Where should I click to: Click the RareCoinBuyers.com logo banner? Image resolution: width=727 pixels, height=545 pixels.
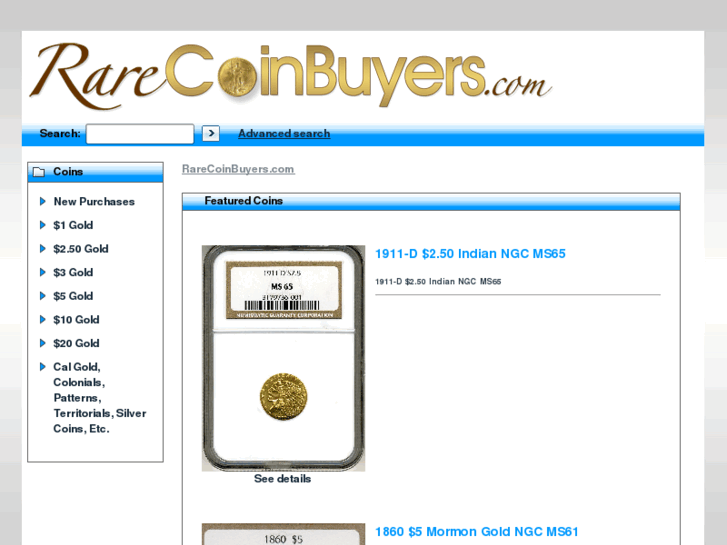(x=291, y=76)
